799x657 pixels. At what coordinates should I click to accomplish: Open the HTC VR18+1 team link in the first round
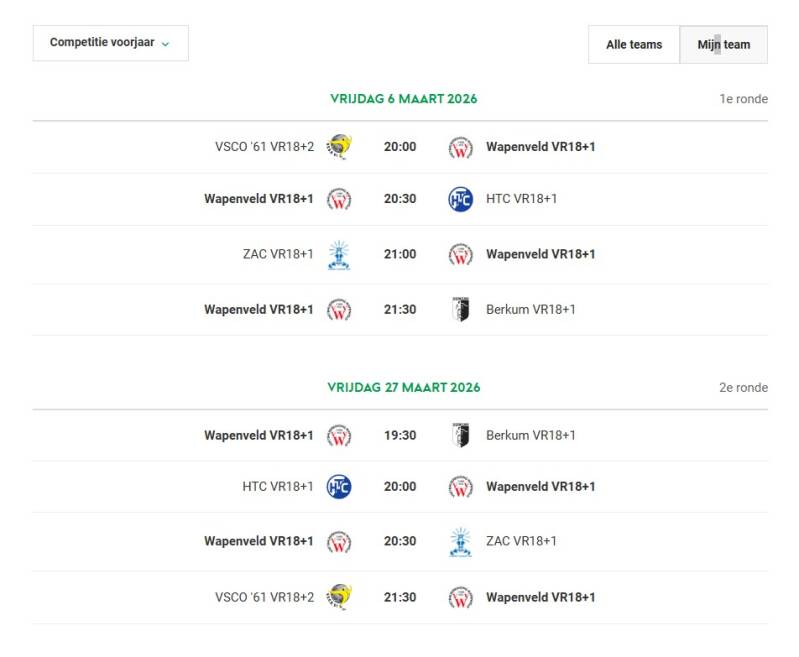[x=521, y=199]
